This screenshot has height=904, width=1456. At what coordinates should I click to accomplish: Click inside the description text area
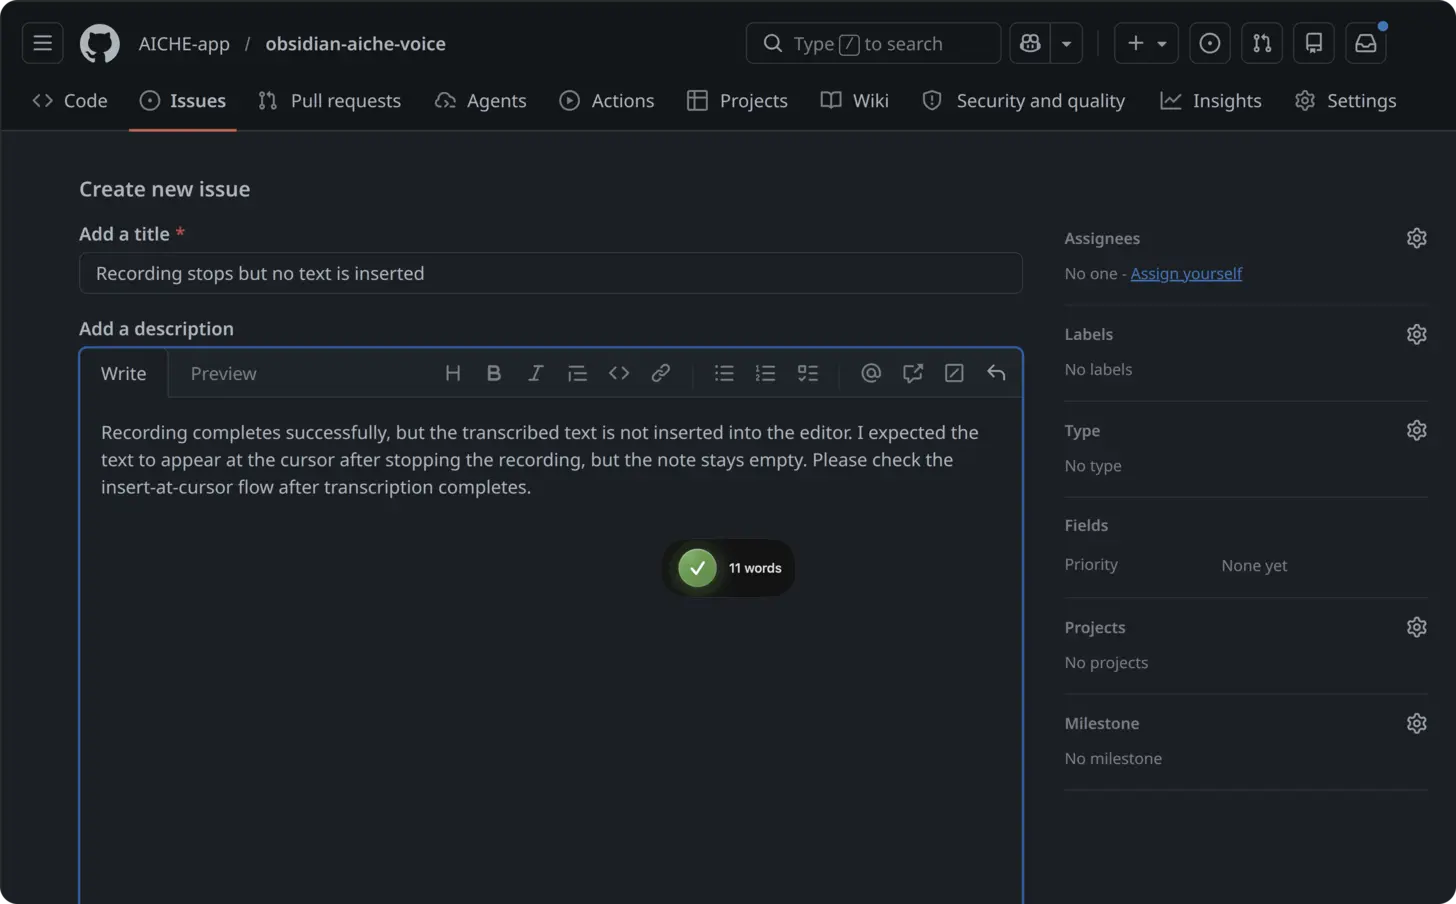(551, 650)
